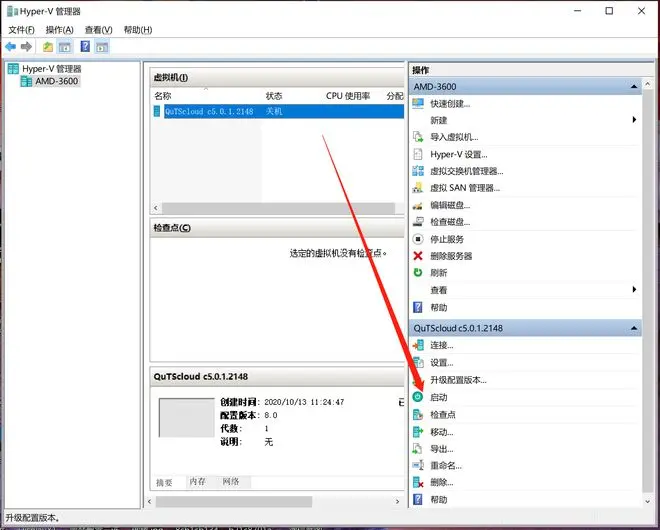660x530 pixels.
Task: Click 编辑磁盘 icon
Action: [418, 205]
